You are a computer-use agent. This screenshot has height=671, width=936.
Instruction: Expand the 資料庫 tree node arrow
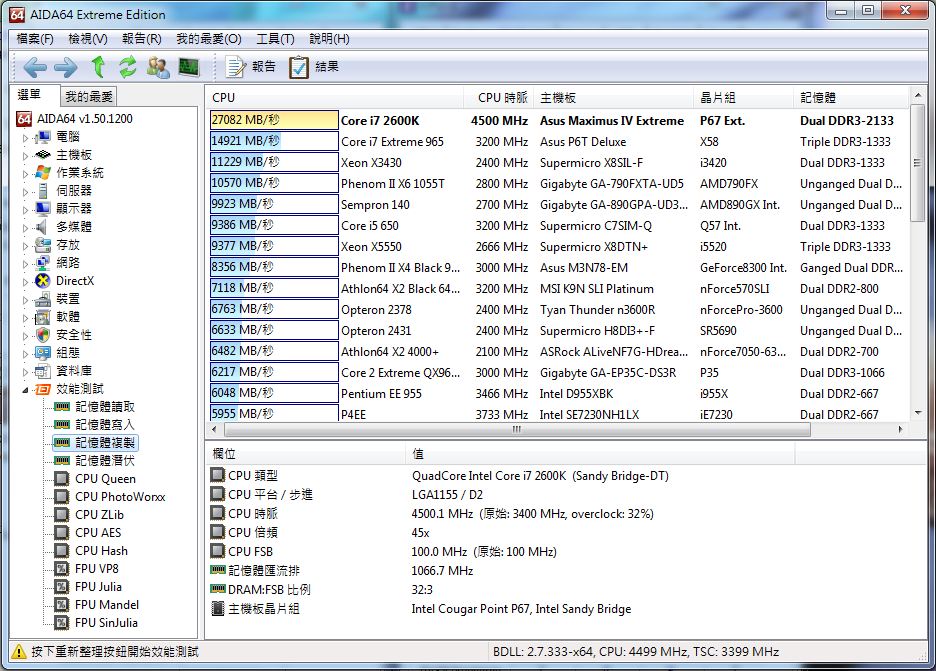click(25, 371)
